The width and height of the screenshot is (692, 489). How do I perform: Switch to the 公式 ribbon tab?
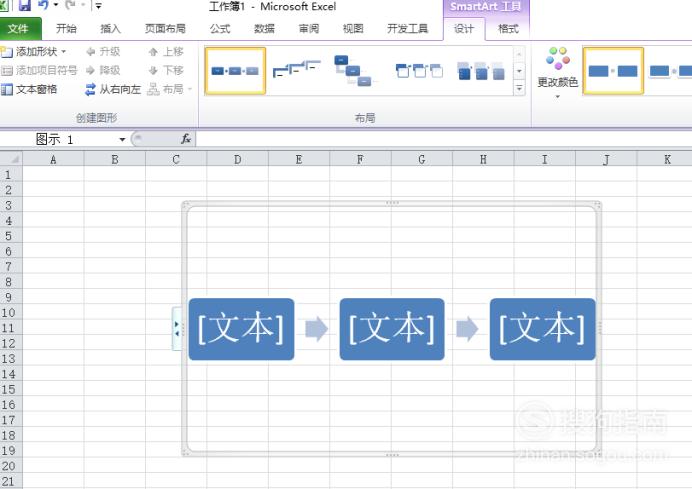(x=220, y=29)
